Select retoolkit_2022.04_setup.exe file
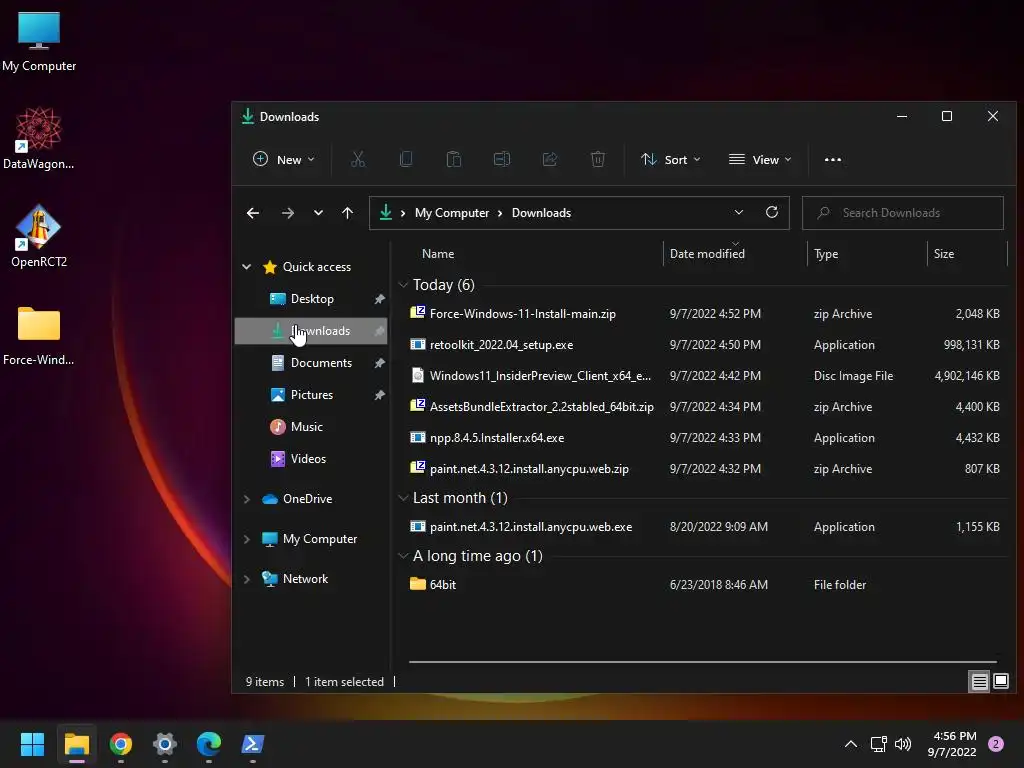1024x768 pixels. [x=704, y=345]
